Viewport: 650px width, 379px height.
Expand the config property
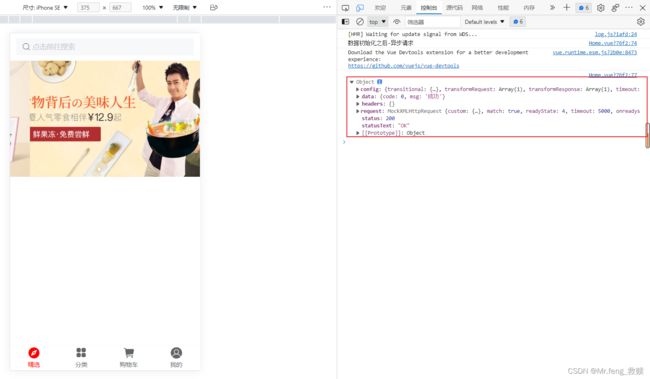pos(357,89)
